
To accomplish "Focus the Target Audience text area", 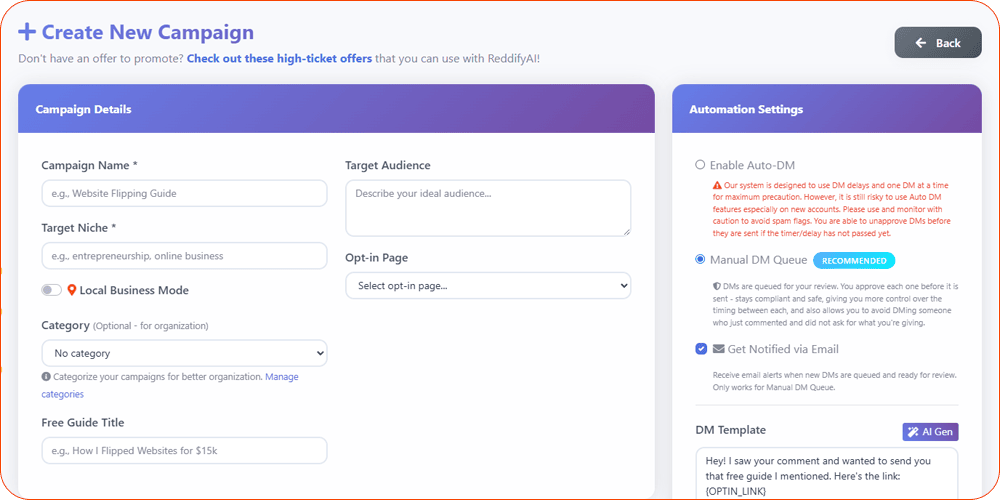I will (488, 207).
